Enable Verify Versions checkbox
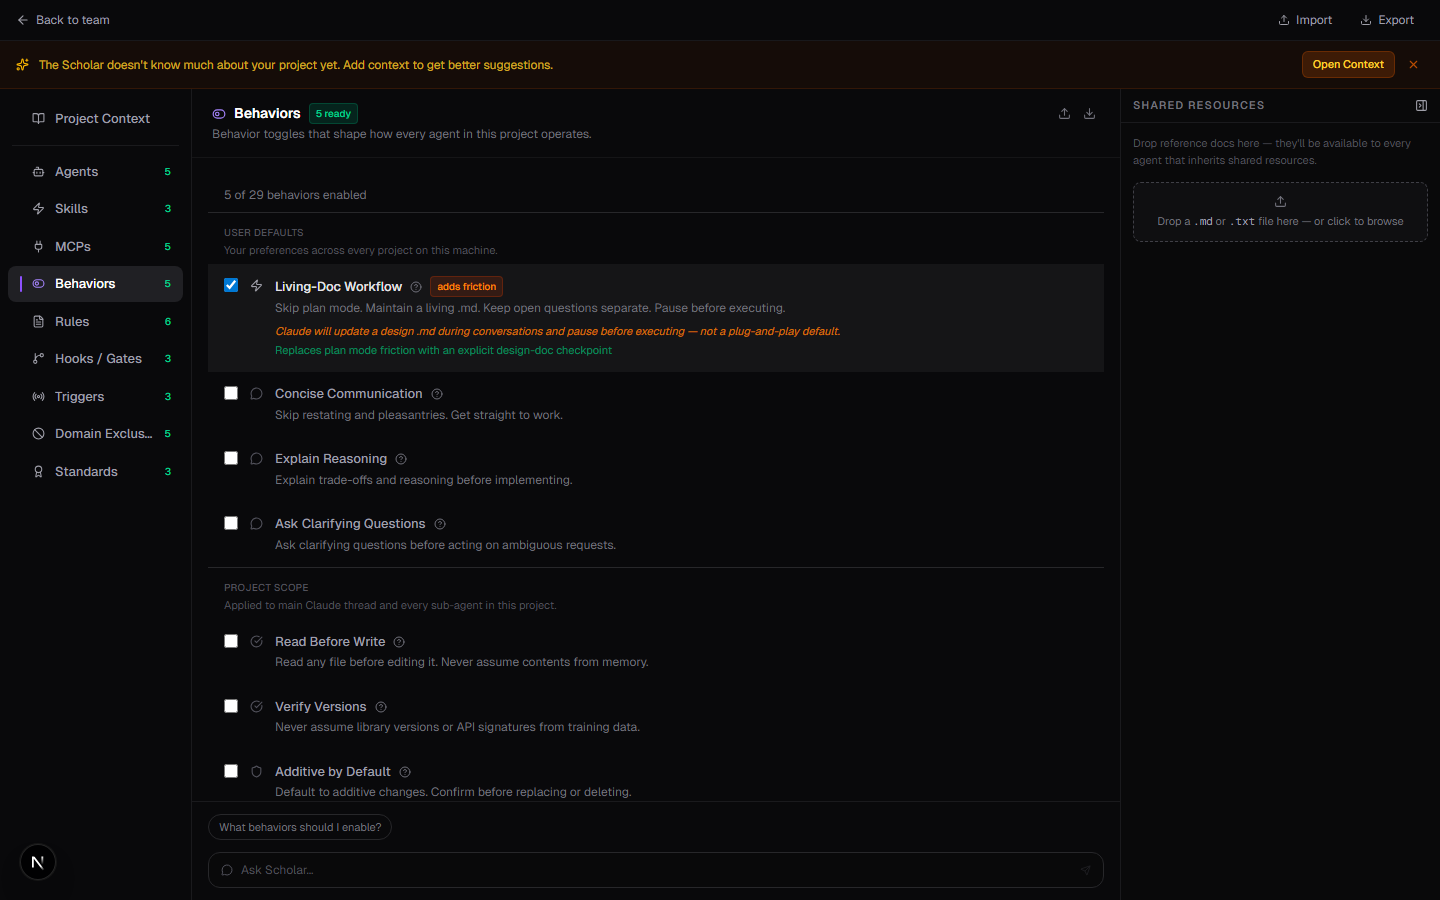 (231, 706)
